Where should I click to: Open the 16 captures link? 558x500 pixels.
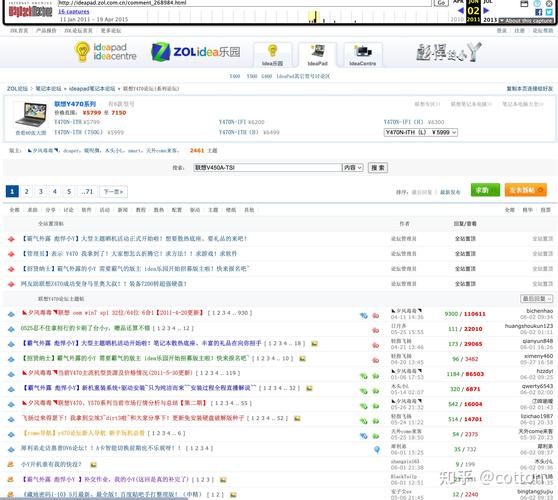[x=74, y=12]
